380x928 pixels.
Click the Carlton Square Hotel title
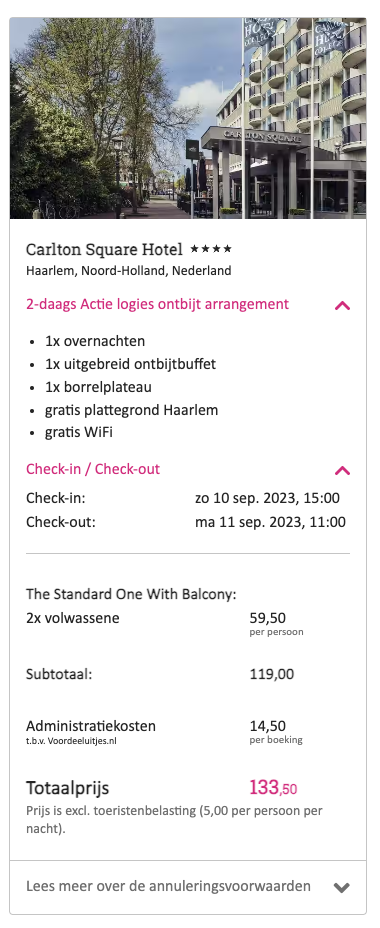(104, 249)
